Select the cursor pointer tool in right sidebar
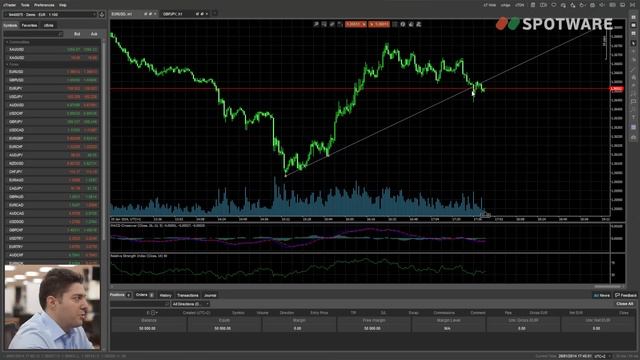This screenshot has height=360, width=640. point(633,43)
